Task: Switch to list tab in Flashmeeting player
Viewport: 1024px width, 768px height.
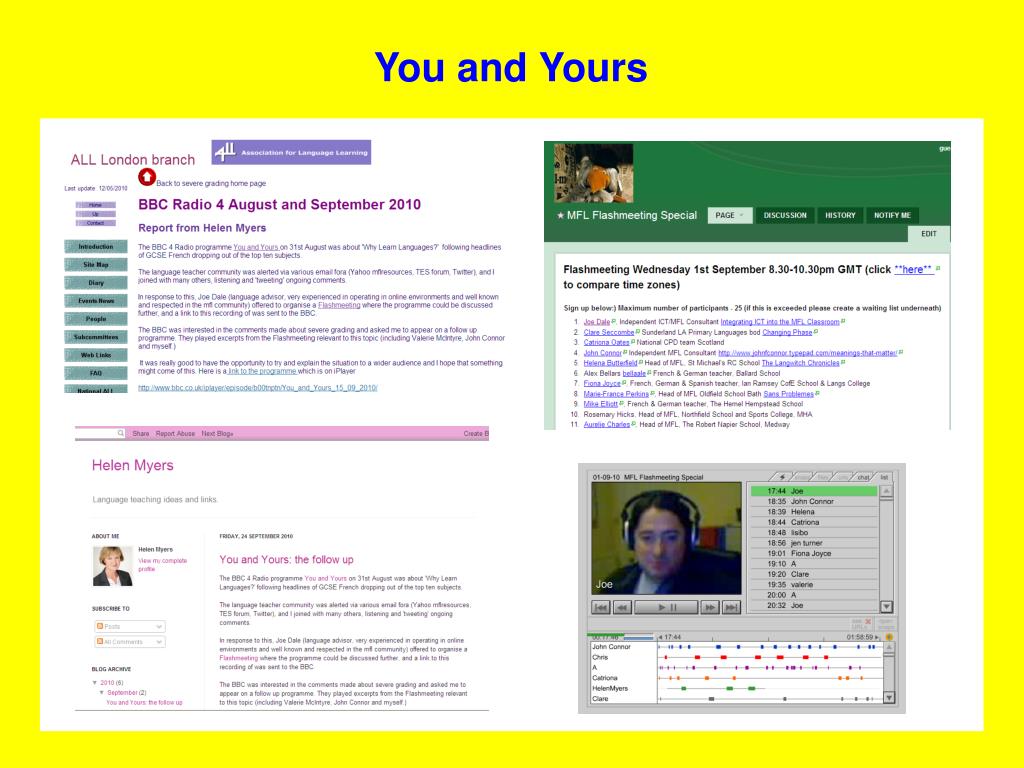Action: click(x=884, y=477)
